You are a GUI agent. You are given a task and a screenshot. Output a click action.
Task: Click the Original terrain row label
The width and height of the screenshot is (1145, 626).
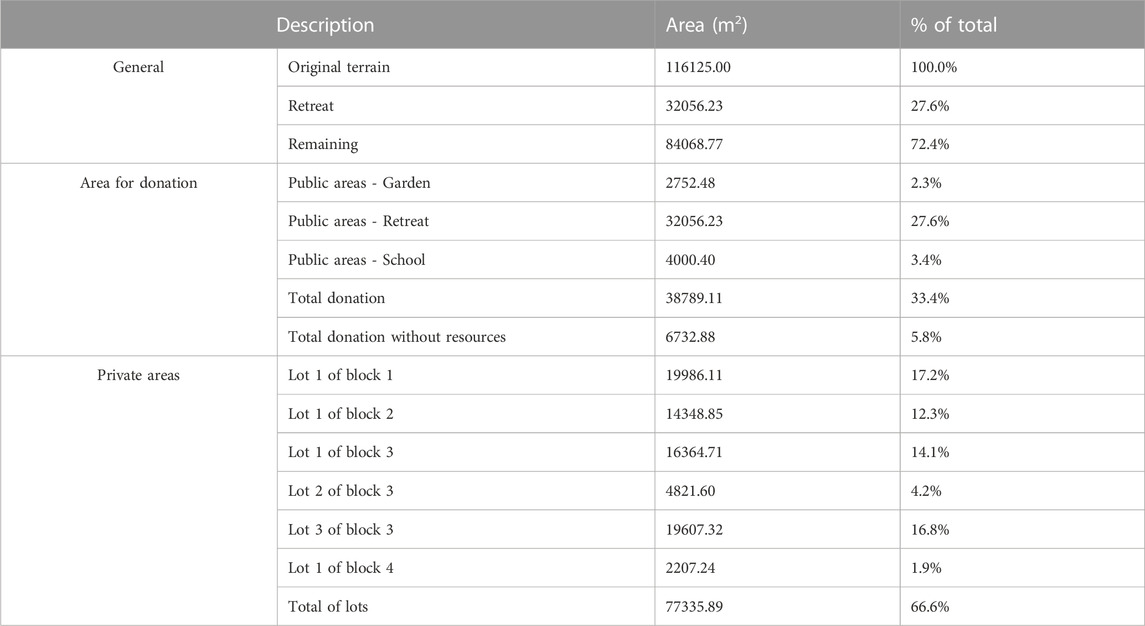(x=339, y=67)
